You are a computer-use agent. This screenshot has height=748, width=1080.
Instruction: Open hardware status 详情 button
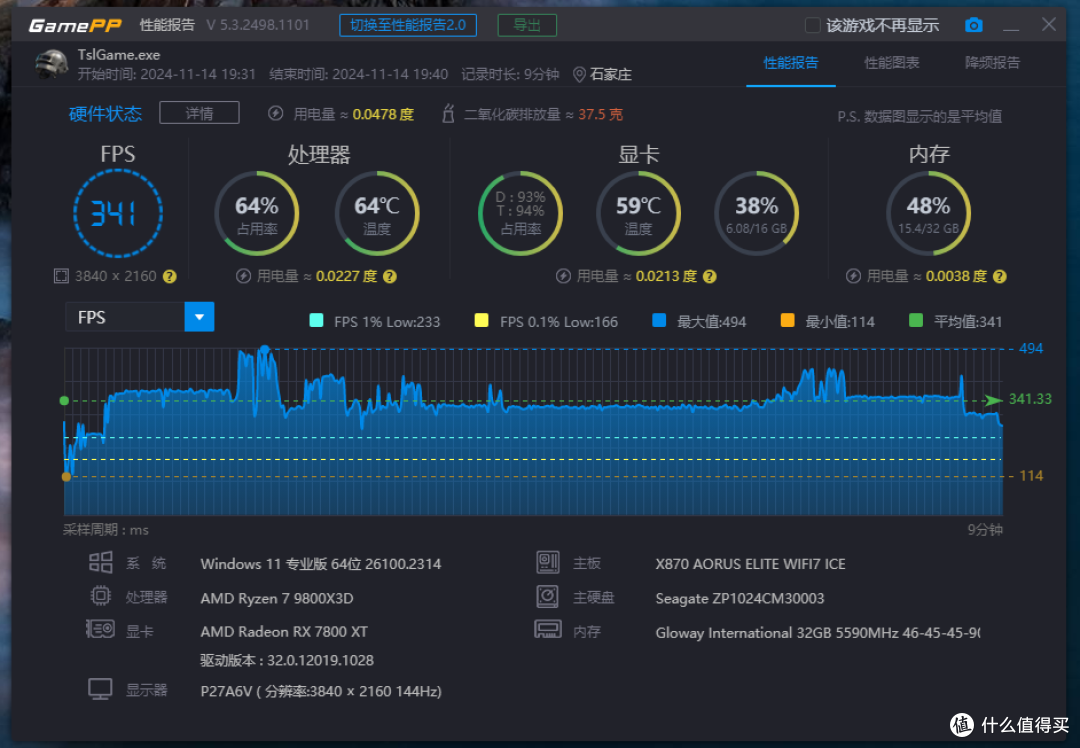click(199, 113)
